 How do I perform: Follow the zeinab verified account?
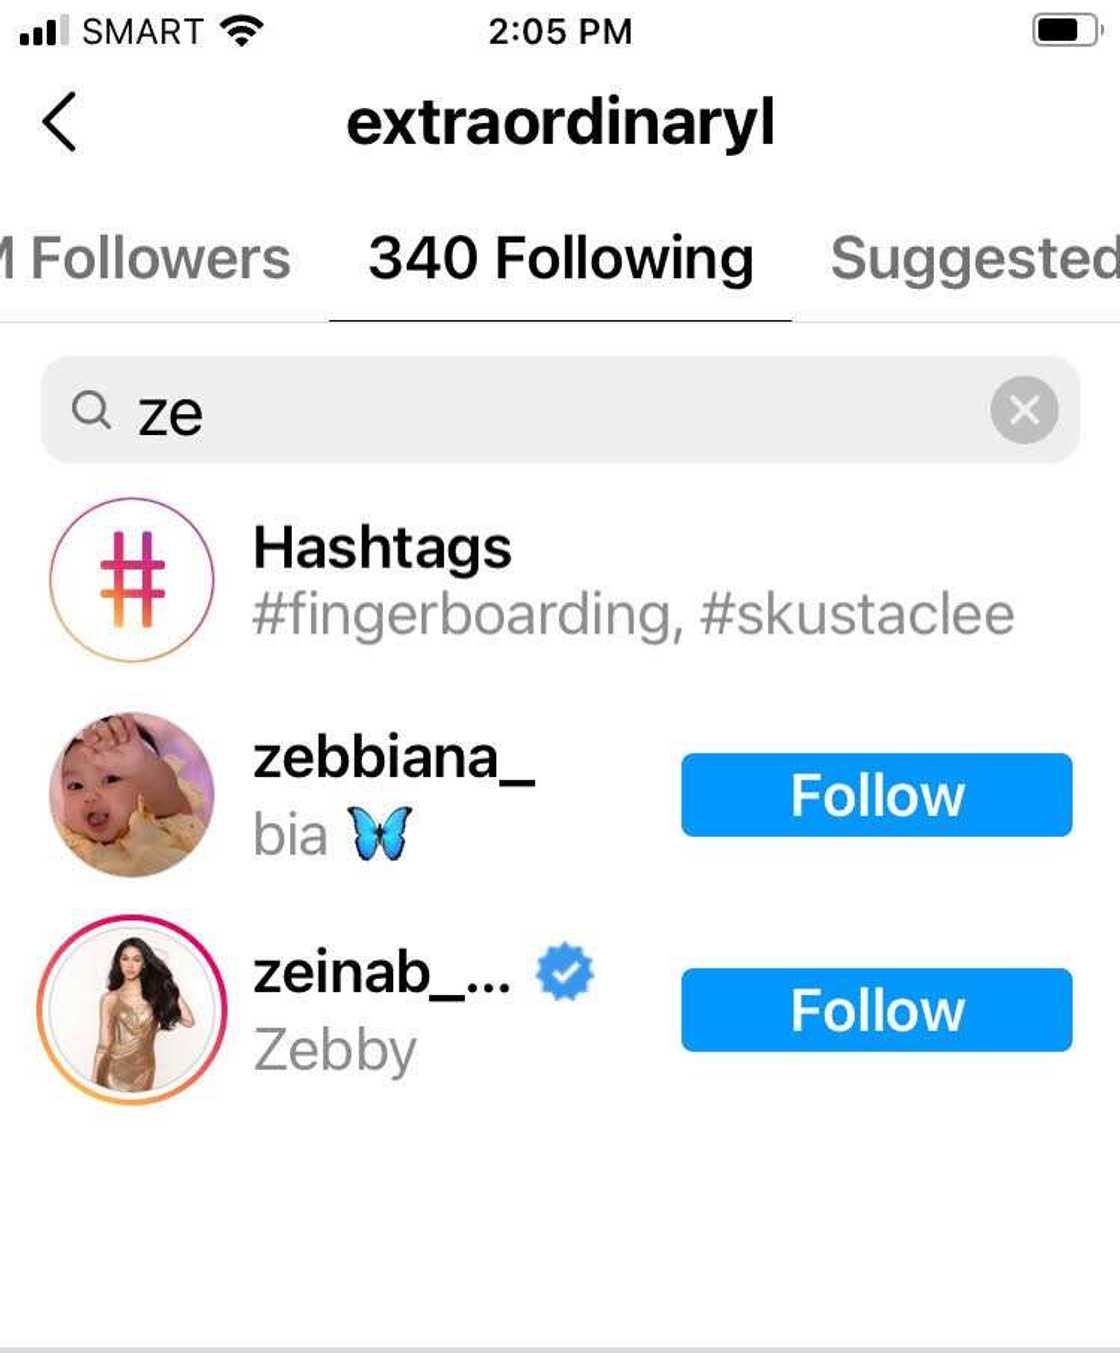pyautogui.click(x=876, y=1010)
